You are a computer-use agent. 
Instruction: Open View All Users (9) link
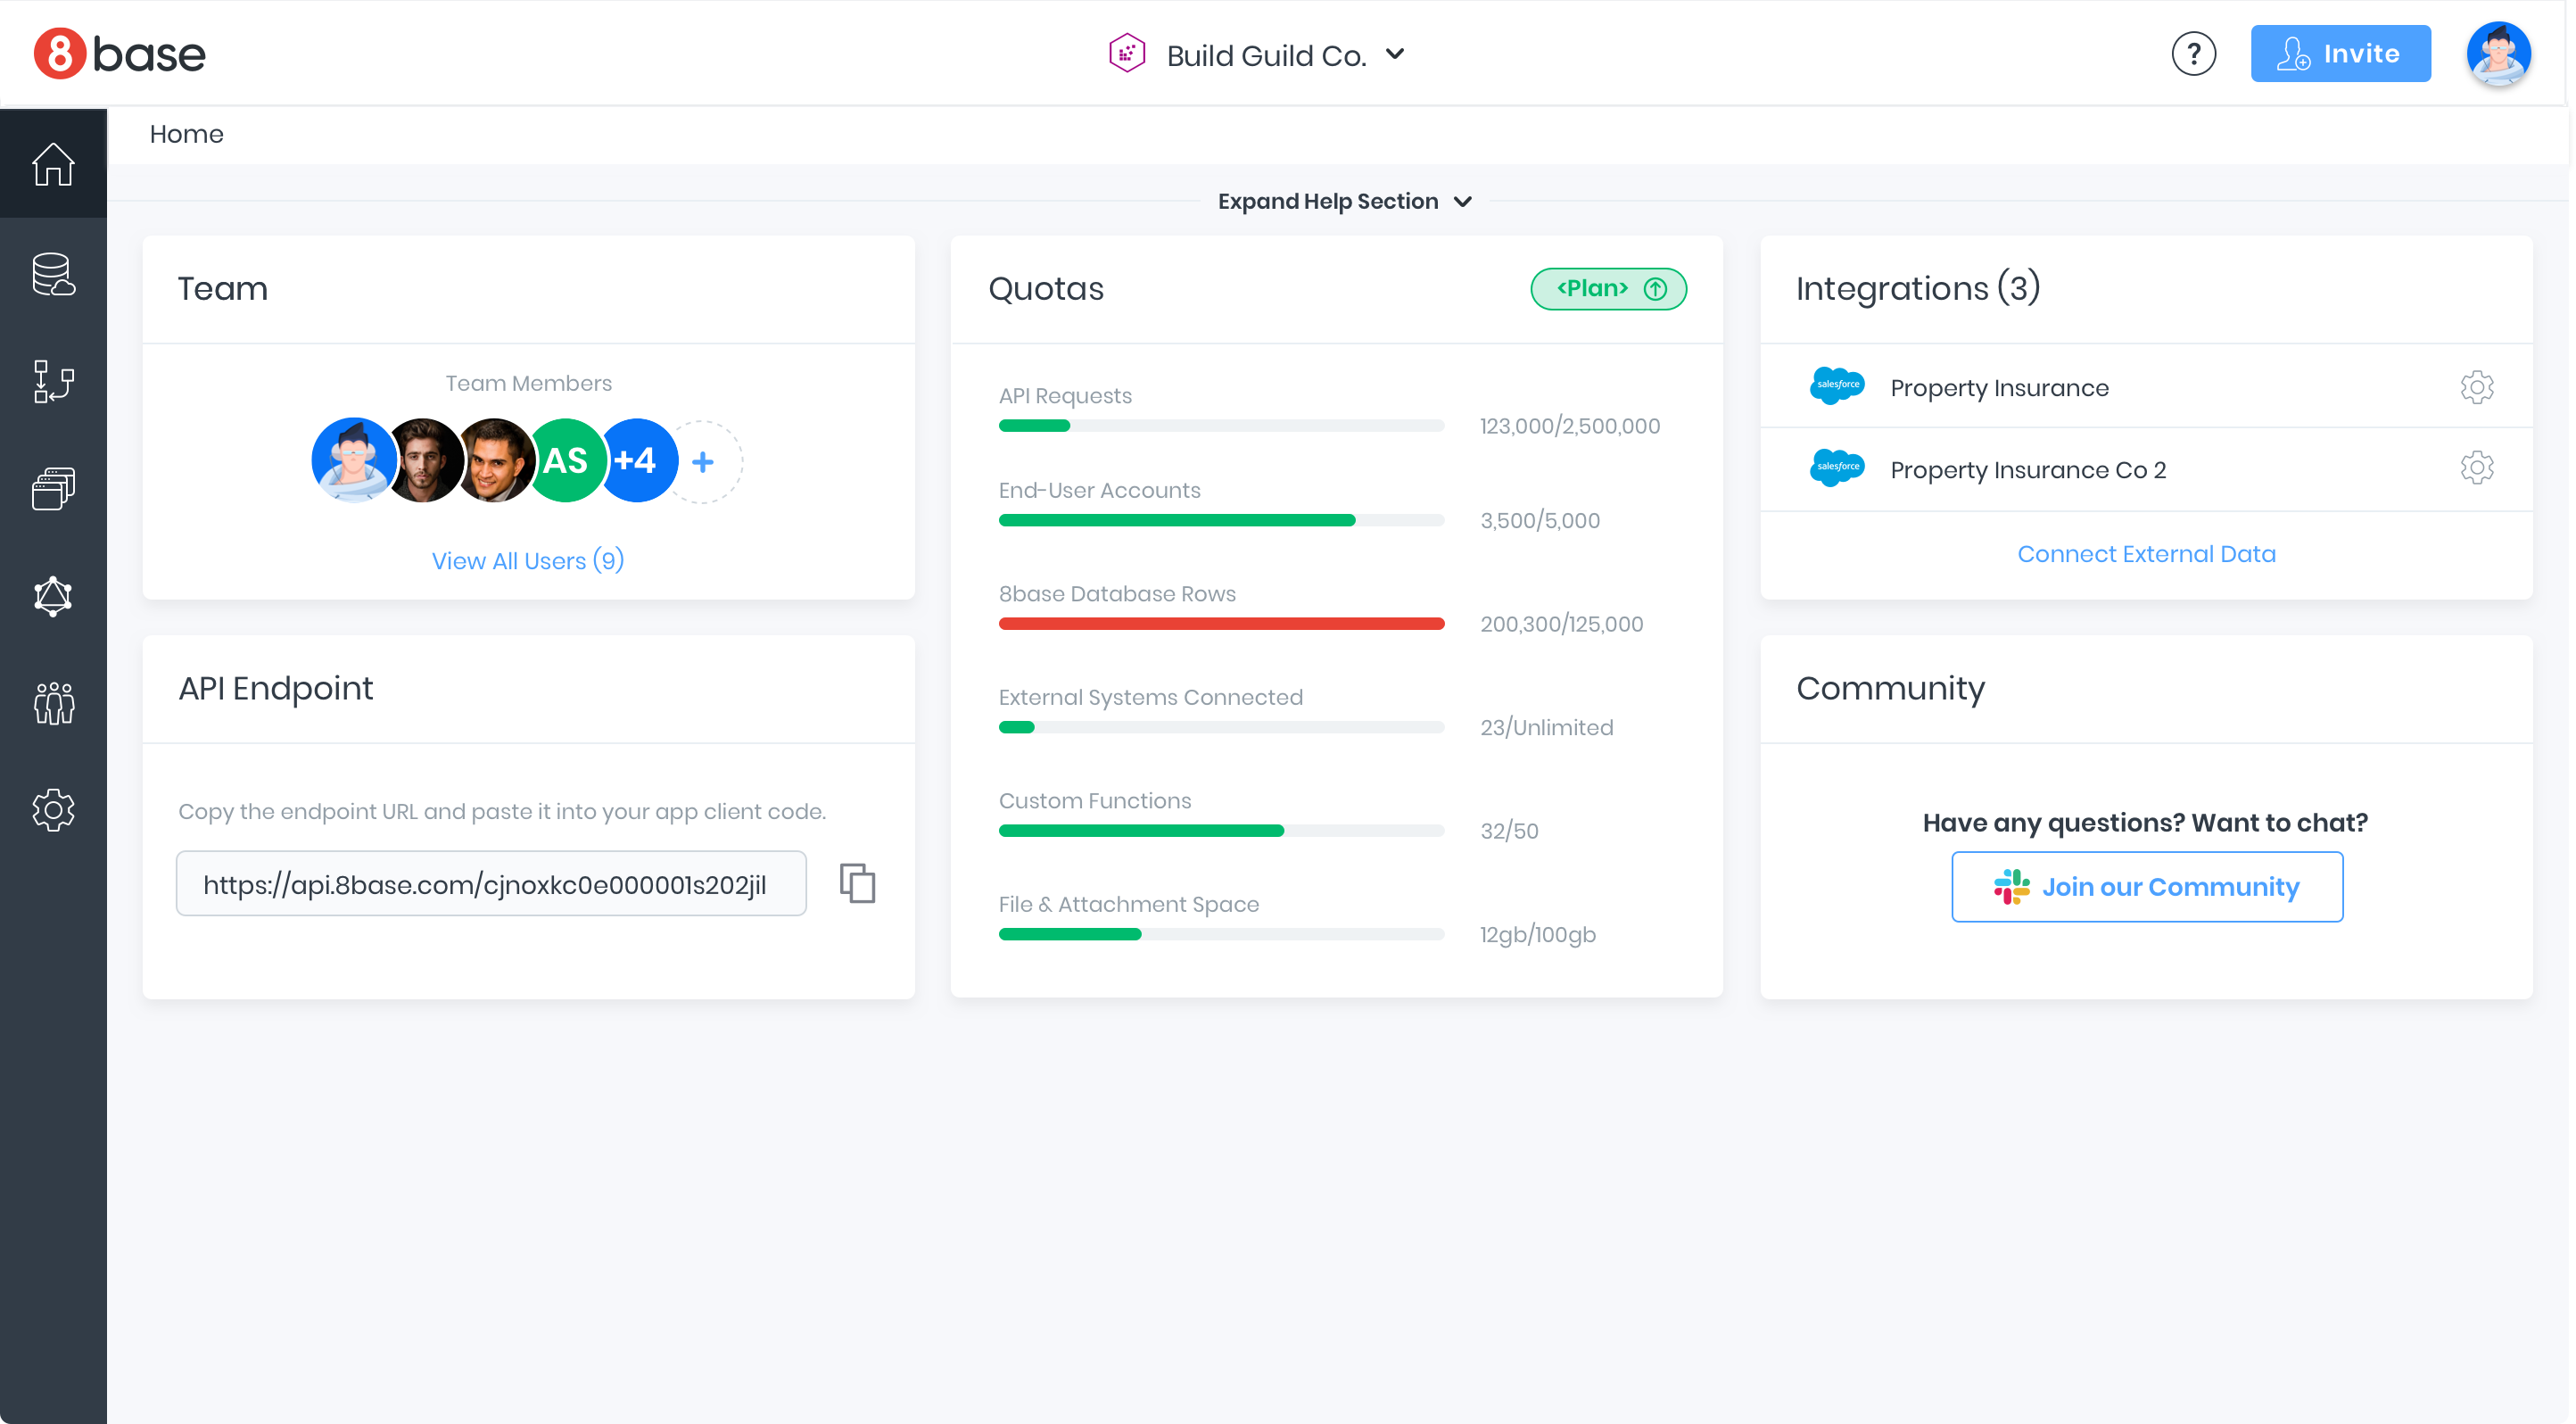pos(528,561)
